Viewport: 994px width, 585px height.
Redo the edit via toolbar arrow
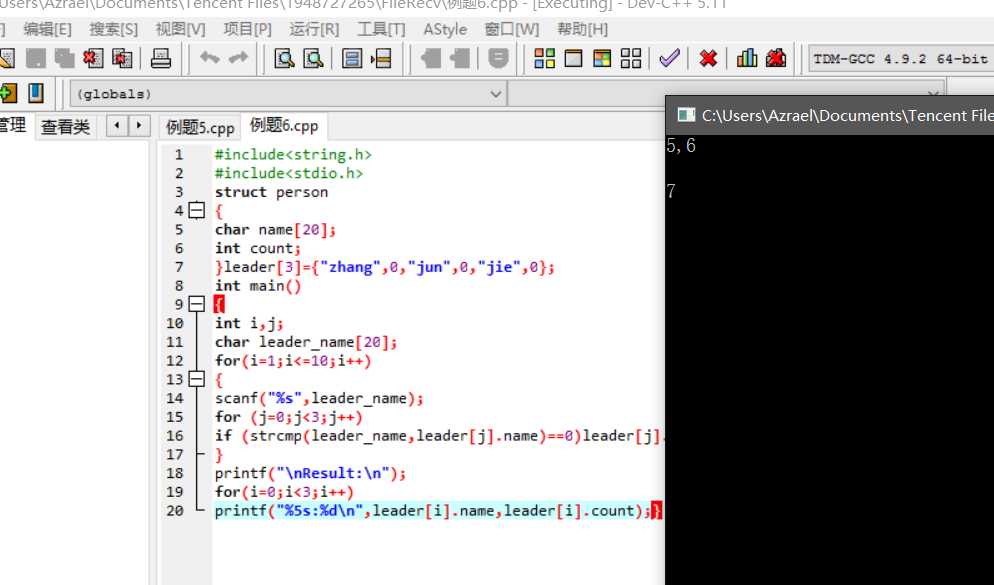pos(238,58)
